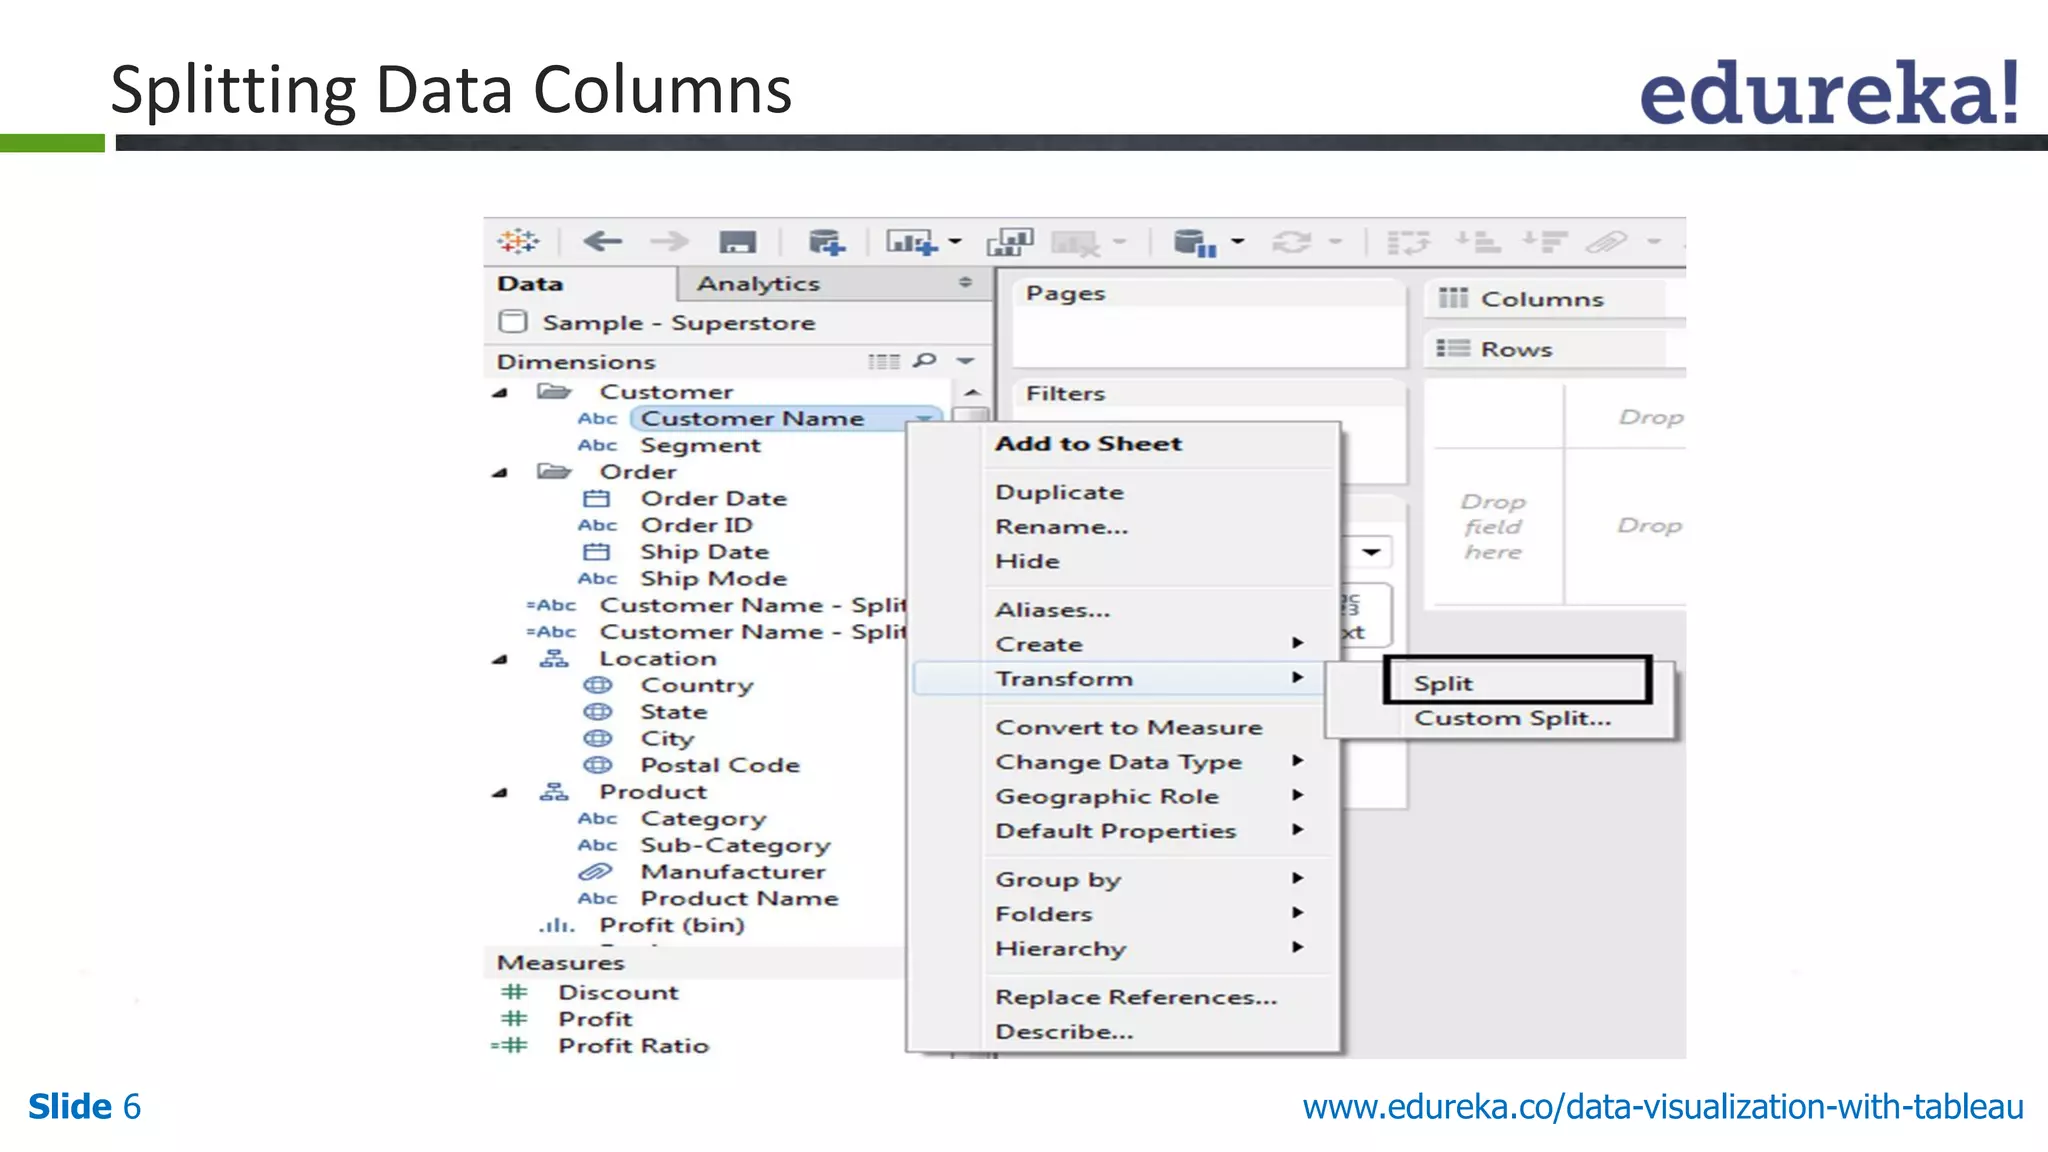Viewport: 2048px width, 1152px height.
Task: Click the Sample - Superstore data source icon
Action: pos(513,322)
